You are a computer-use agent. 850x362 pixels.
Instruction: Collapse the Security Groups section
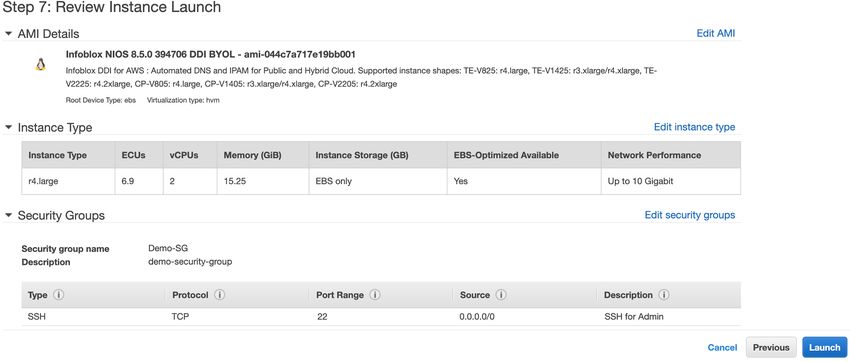tap(8, 216)
